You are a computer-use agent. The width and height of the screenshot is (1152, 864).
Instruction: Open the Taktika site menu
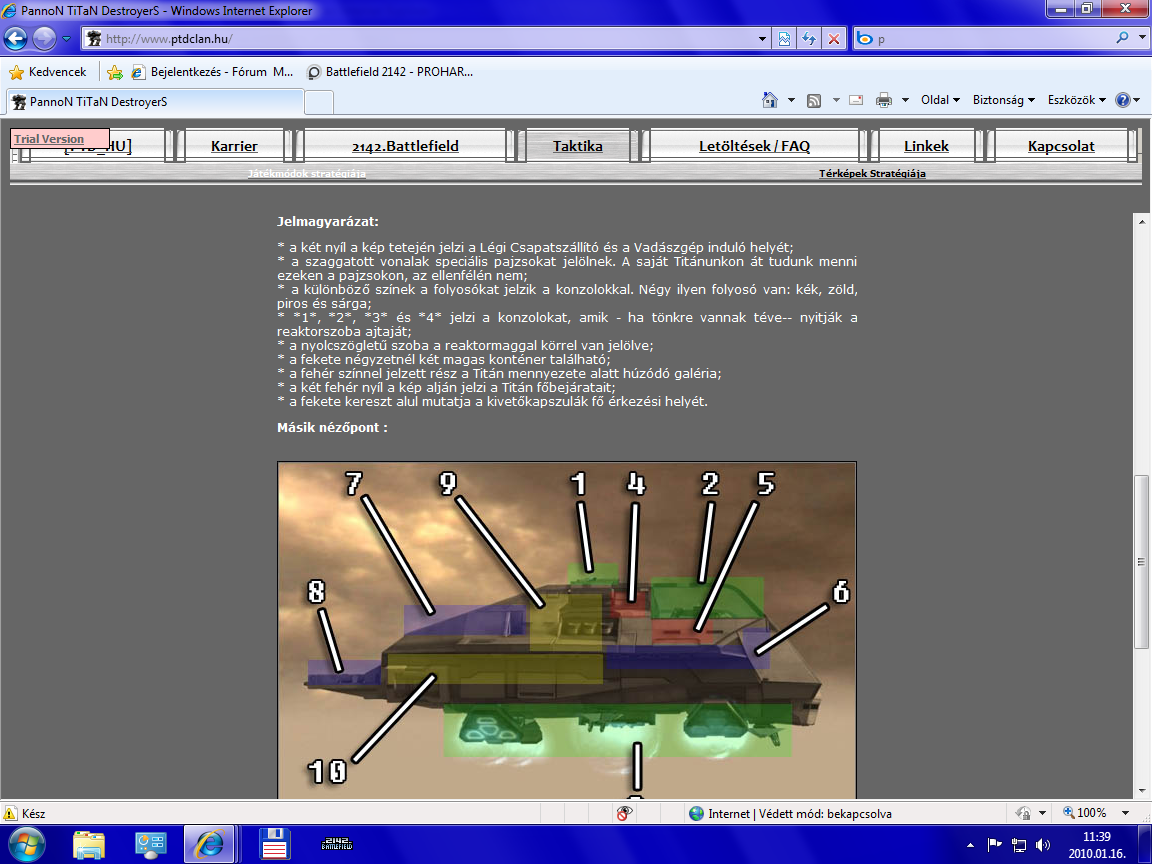click(x=577, y=145)
